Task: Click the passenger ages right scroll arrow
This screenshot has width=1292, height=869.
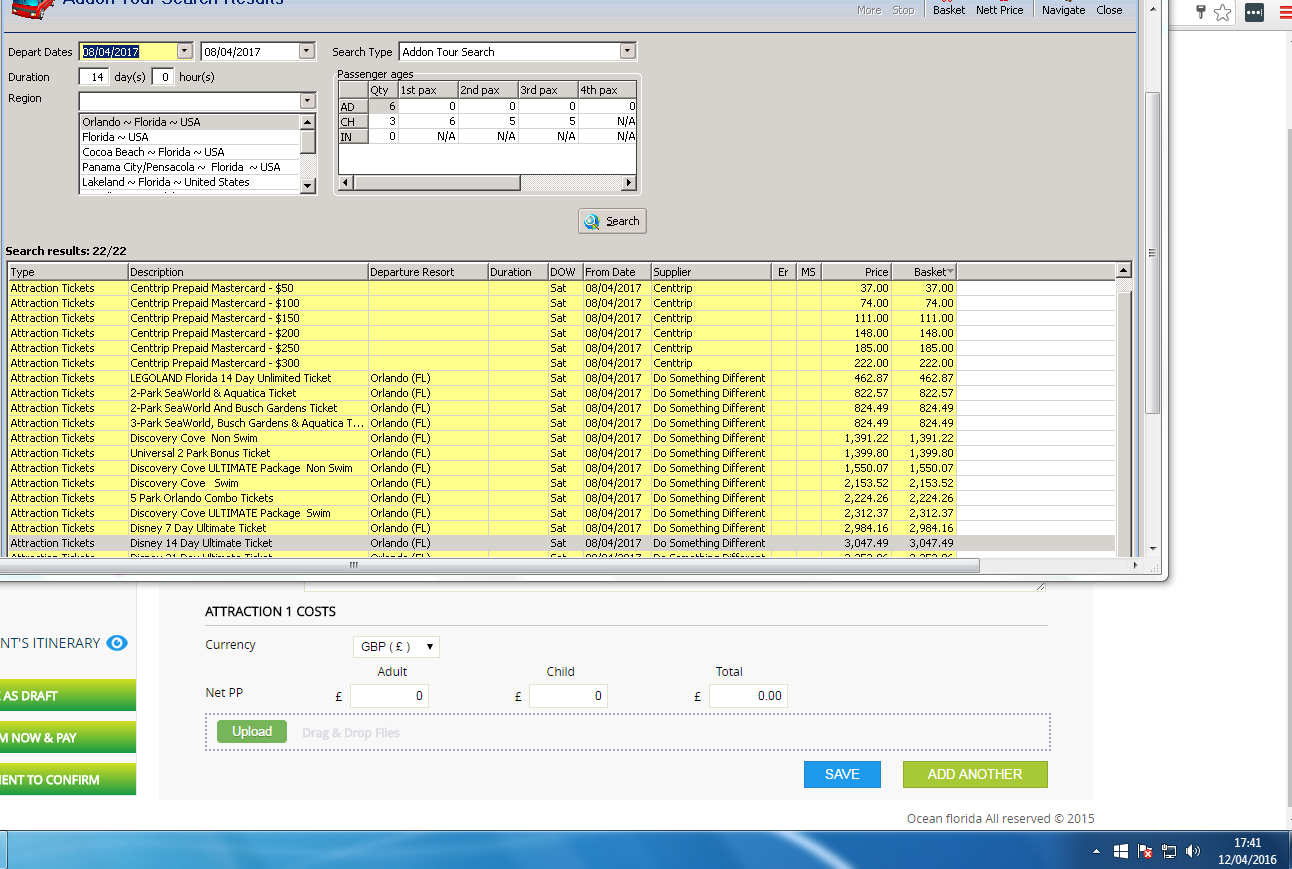Action: (x=629, y=183)
